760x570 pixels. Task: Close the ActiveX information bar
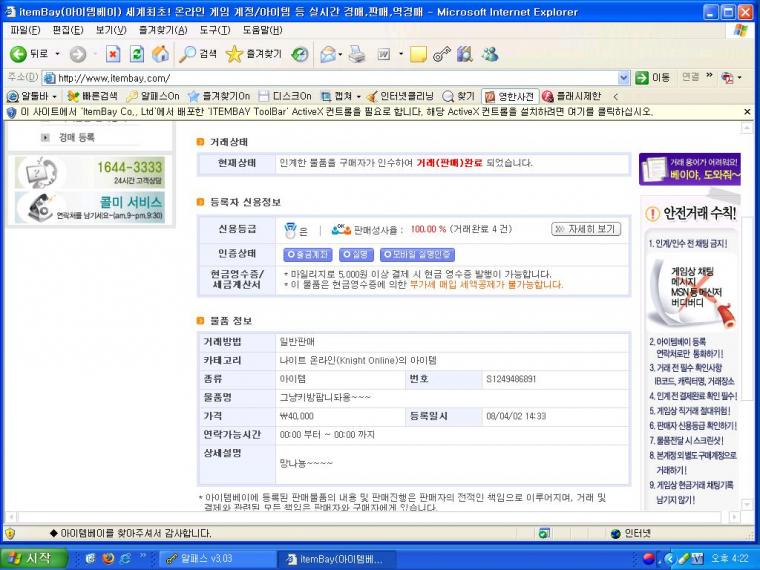(747, 112)
